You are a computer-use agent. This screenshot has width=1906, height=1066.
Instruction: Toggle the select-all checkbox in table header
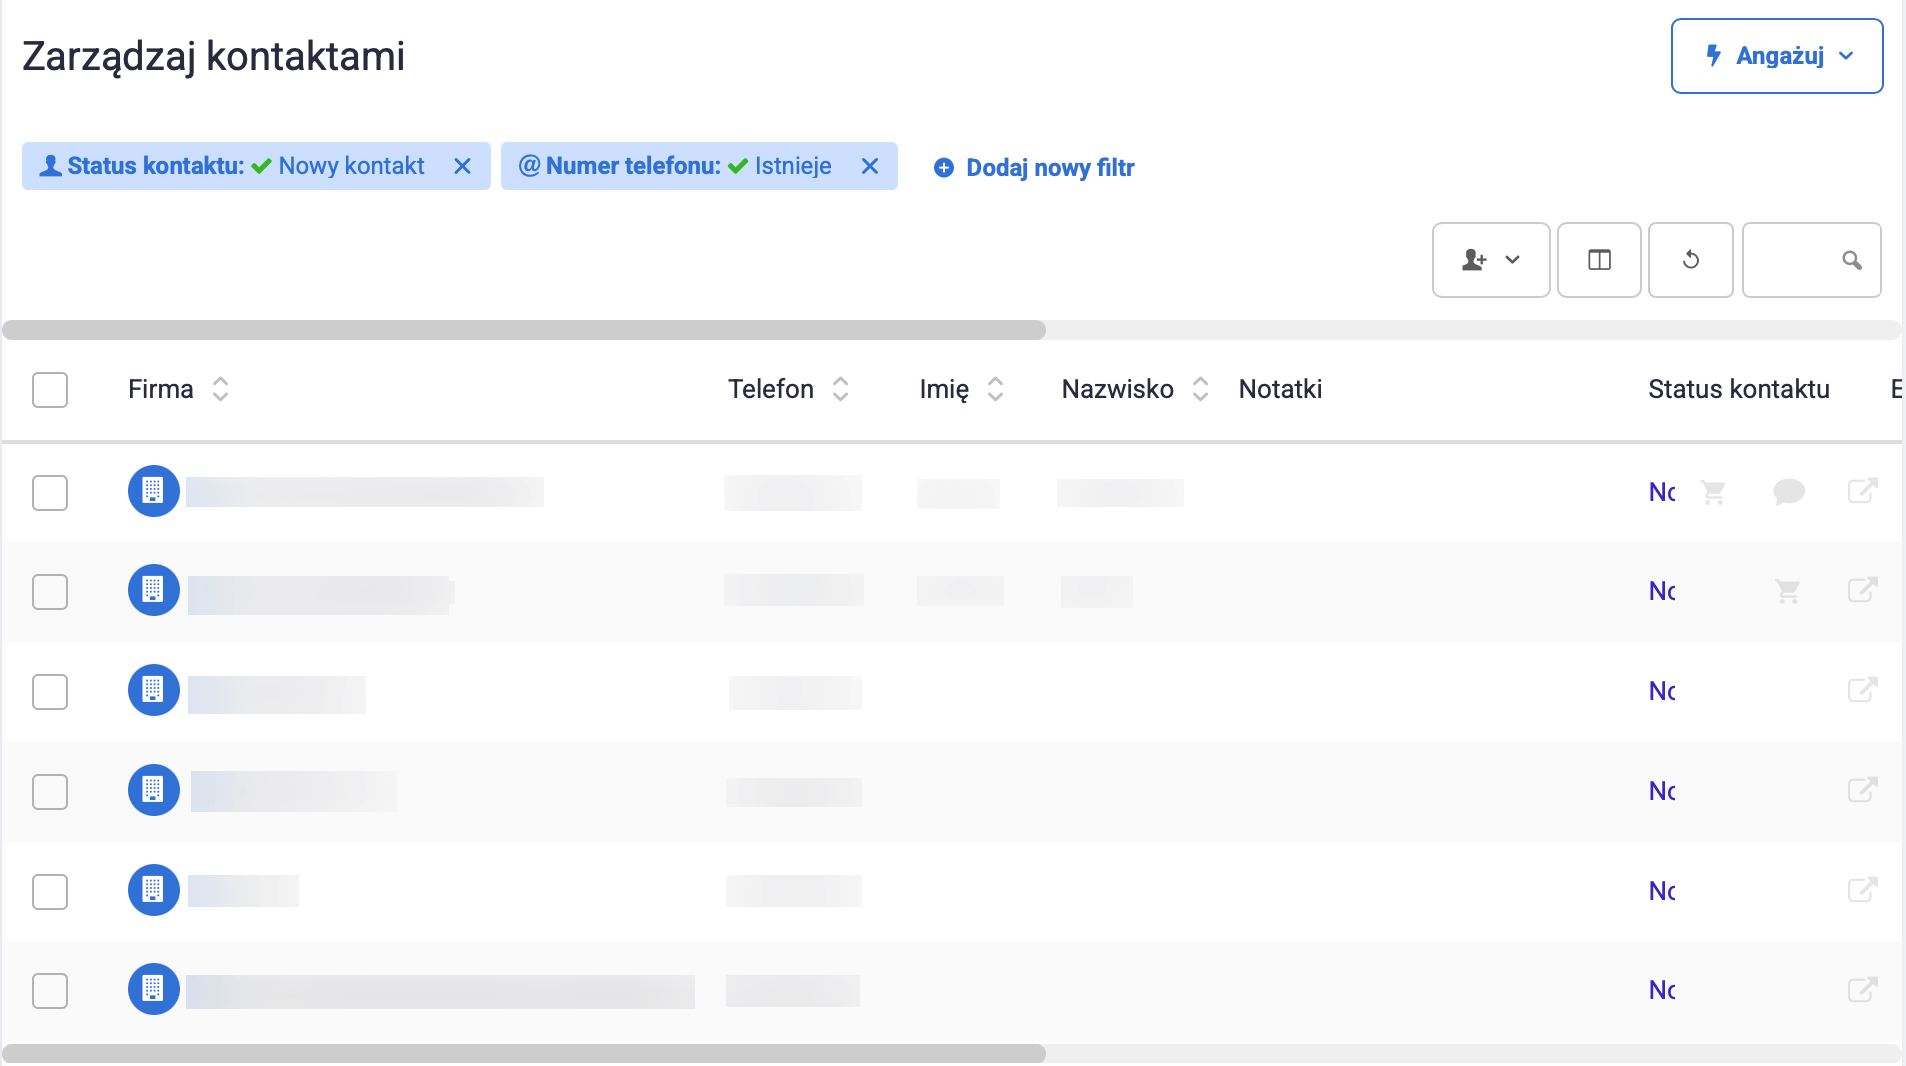[x=50, y=390]
